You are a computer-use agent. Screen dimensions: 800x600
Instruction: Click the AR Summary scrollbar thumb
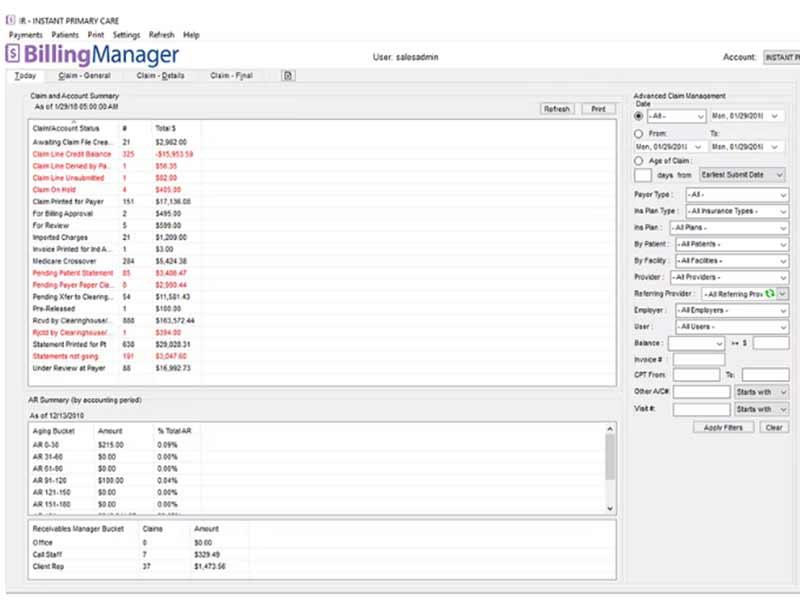point(610,457)
